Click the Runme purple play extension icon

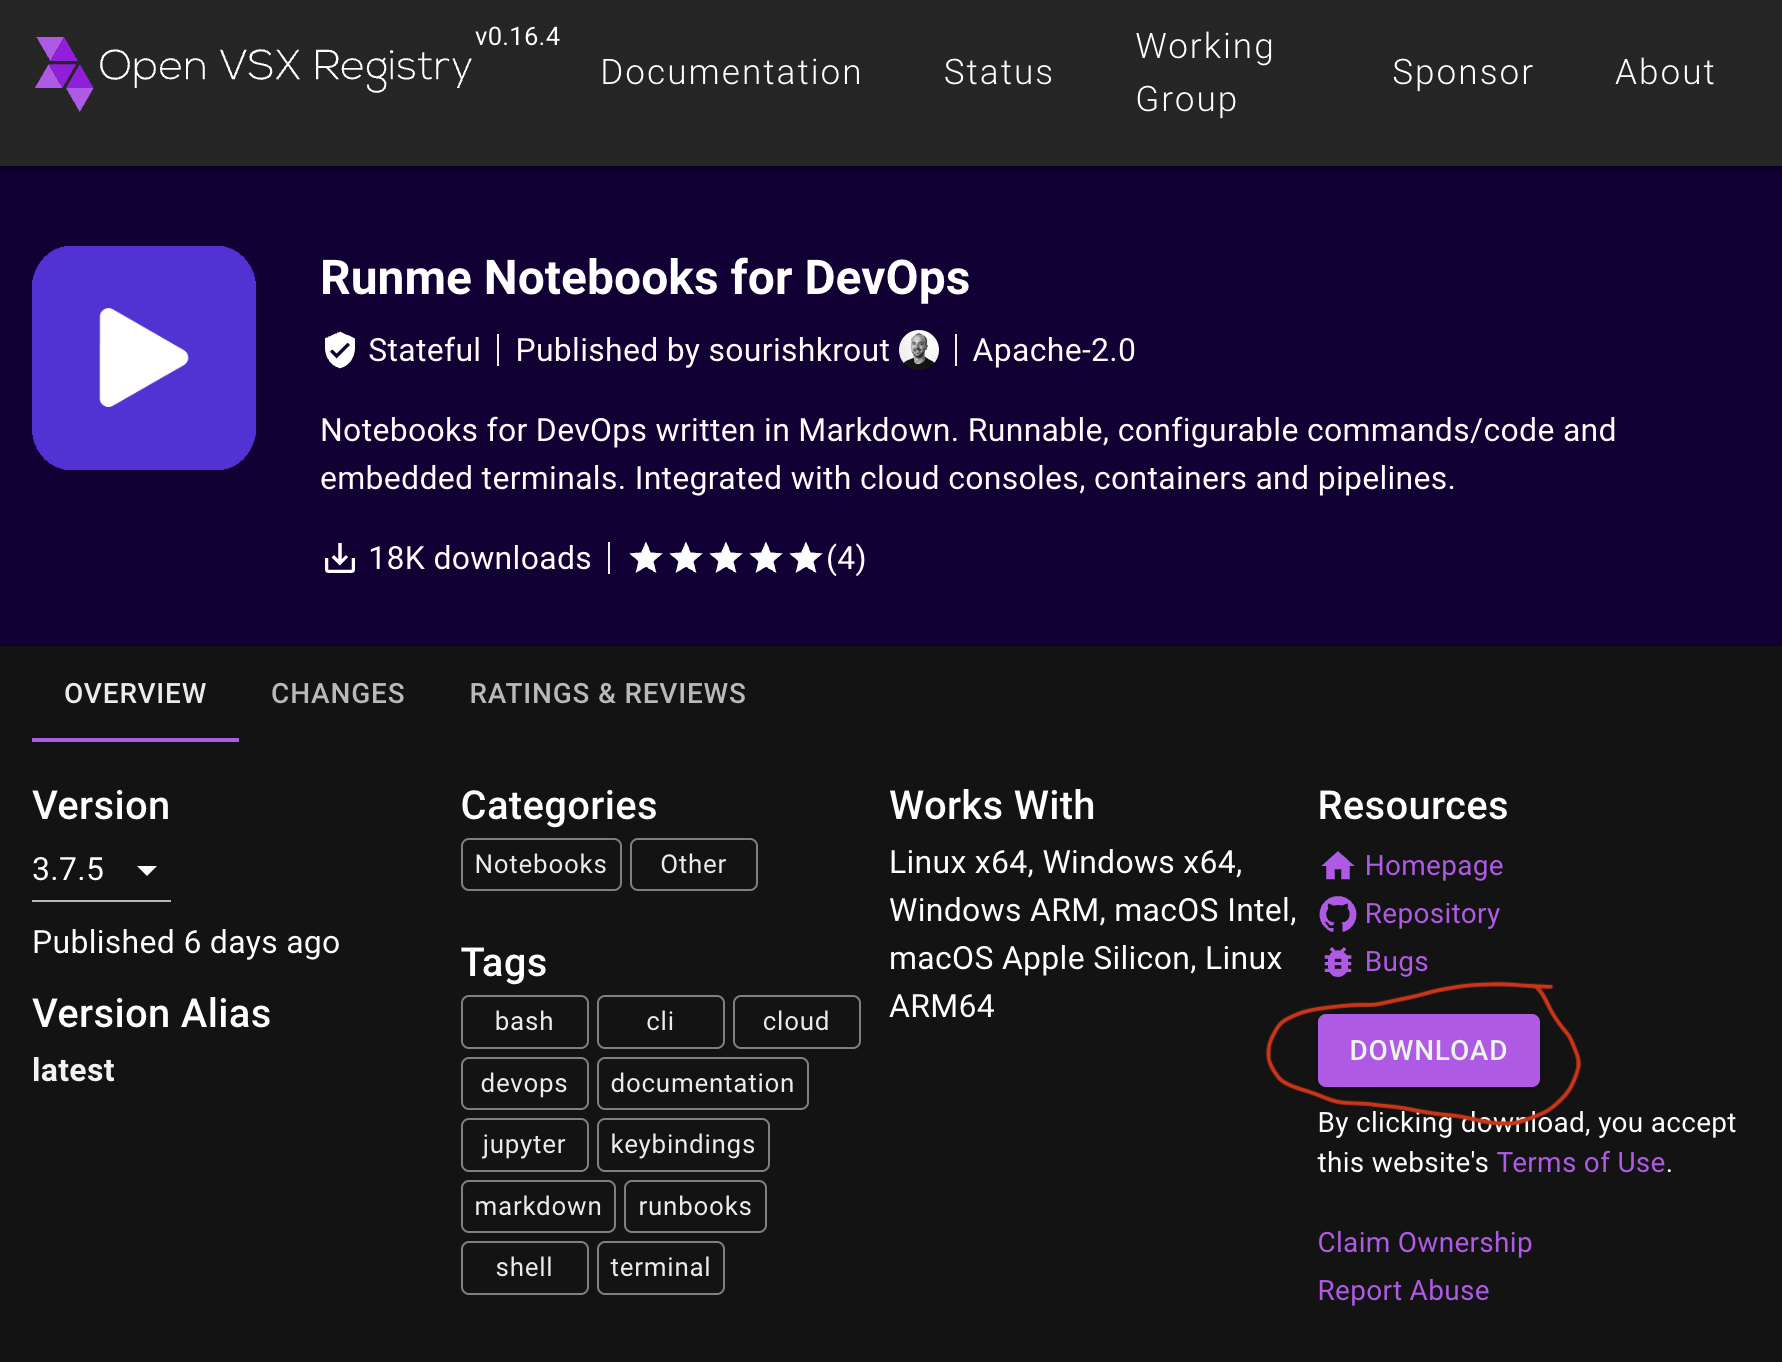144,358
